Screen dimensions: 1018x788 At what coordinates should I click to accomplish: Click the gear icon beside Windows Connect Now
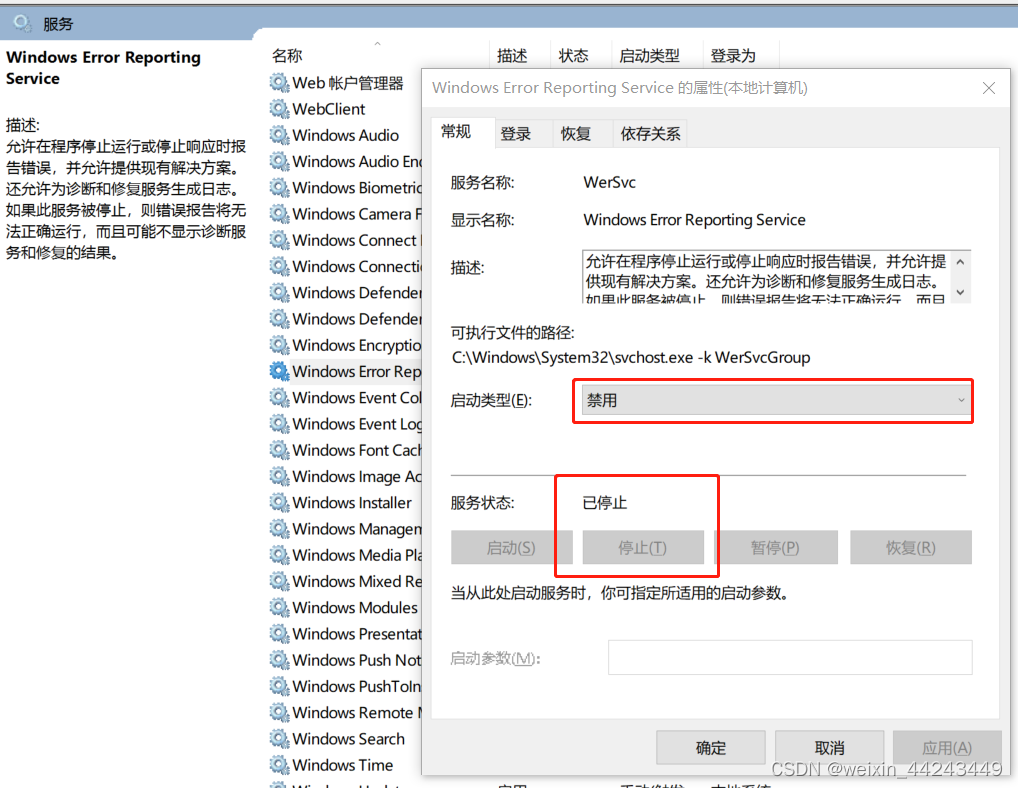point(279,240)
